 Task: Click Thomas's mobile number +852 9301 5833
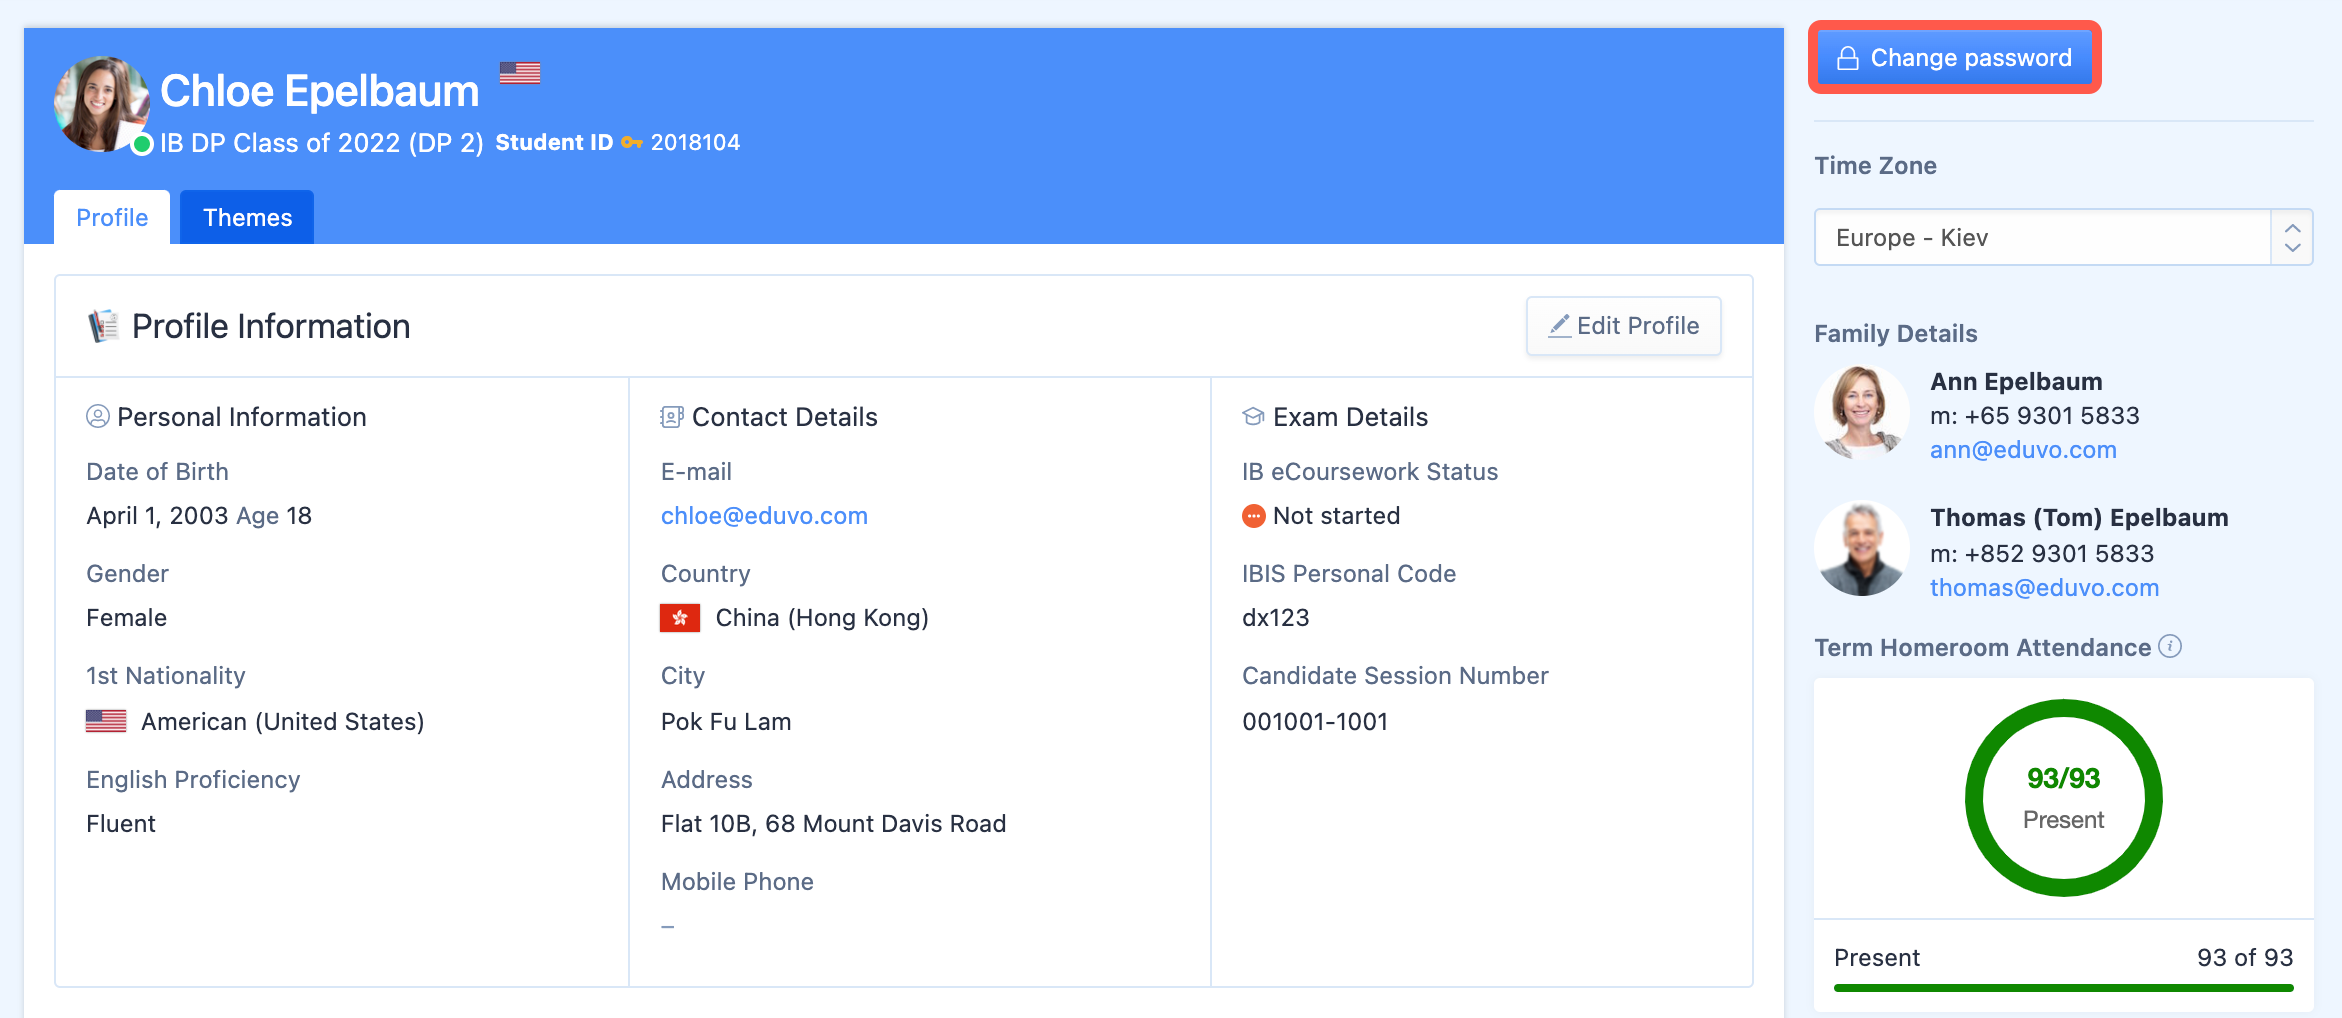[x=2059, y=554]
